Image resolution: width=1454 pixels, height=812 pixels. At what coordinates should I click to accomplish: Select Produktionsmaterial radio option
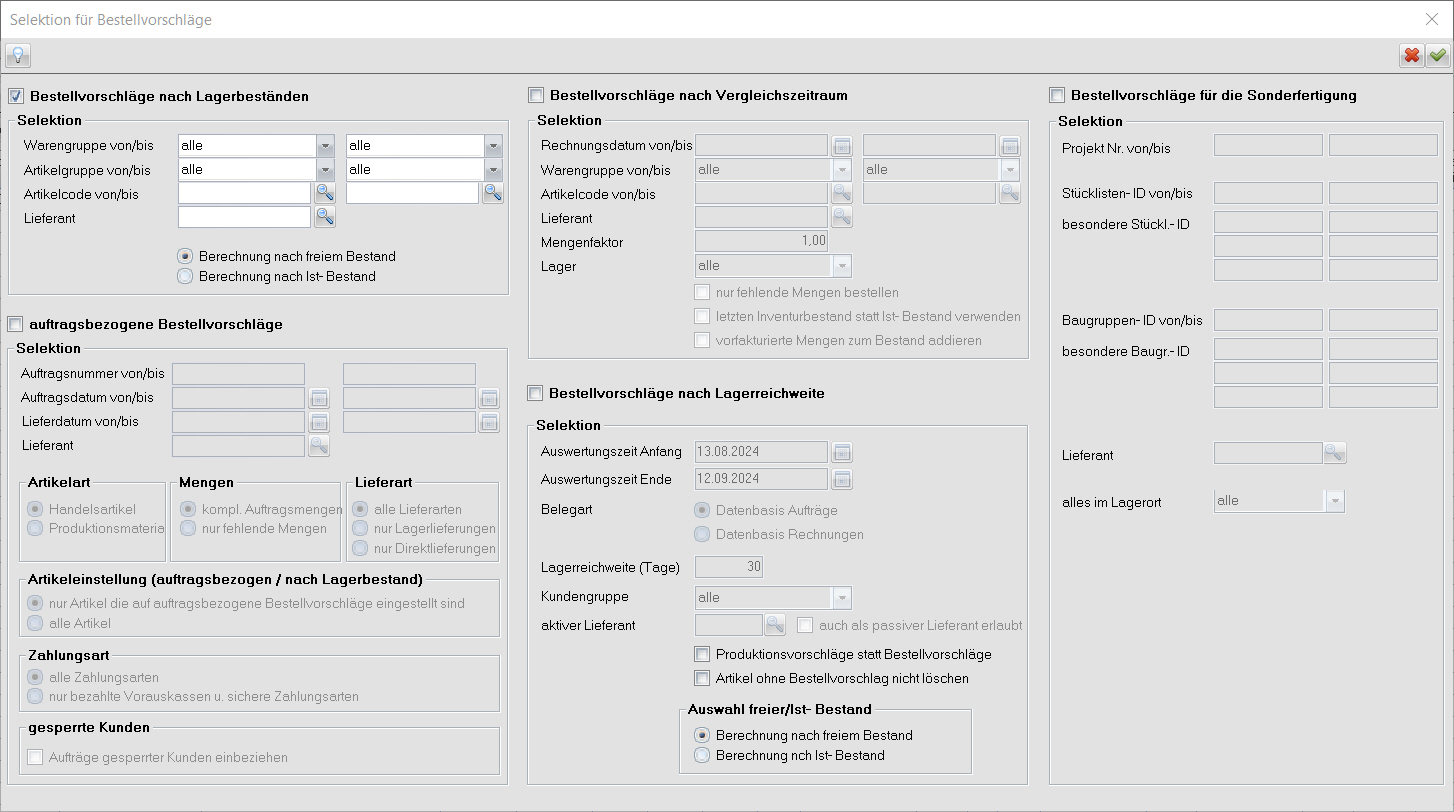click(x=36, y=528)
